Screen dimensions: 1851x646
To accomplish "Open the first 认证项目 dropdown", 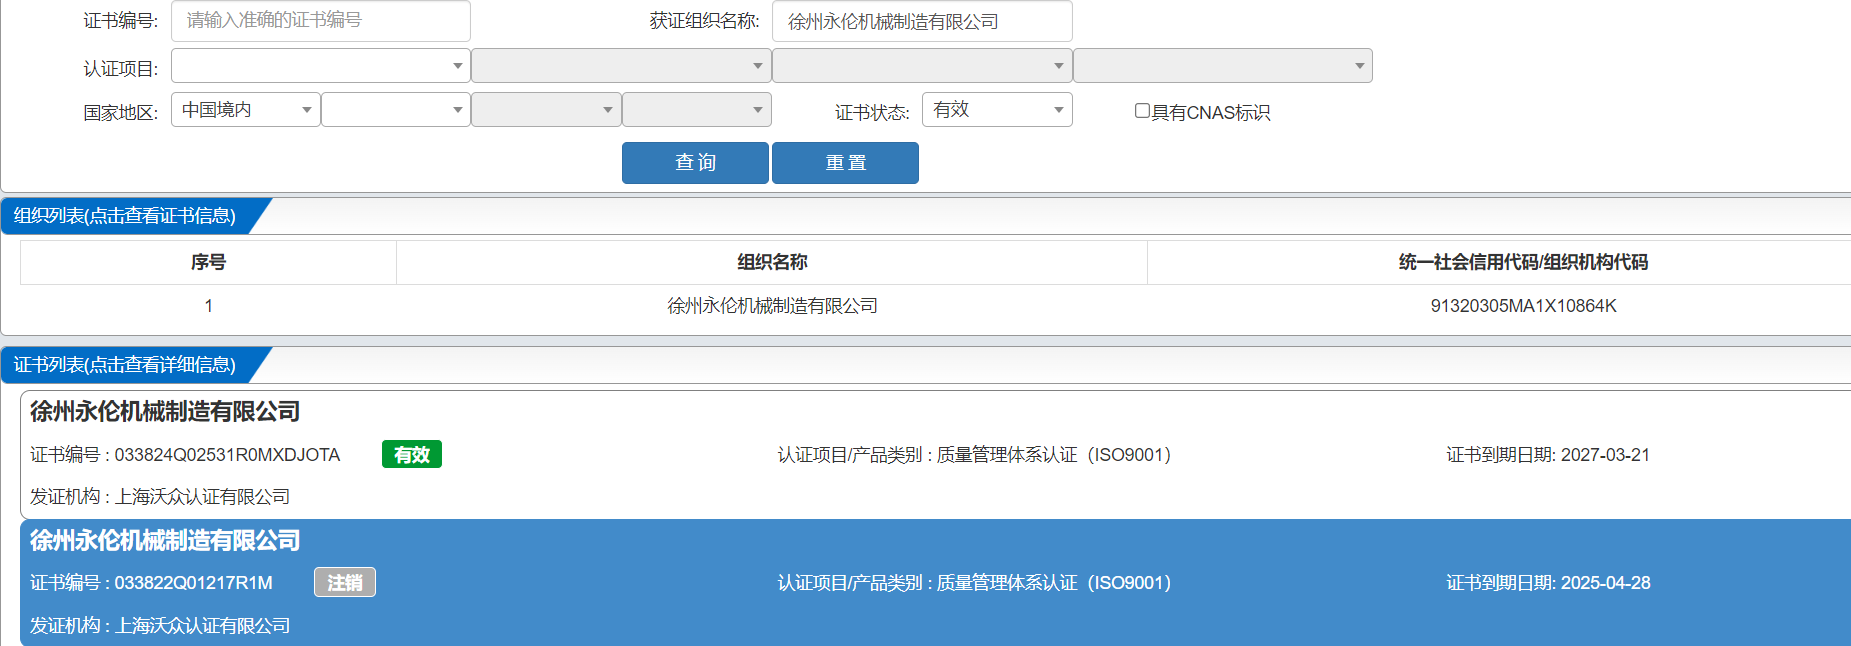I will coord(320,66).
